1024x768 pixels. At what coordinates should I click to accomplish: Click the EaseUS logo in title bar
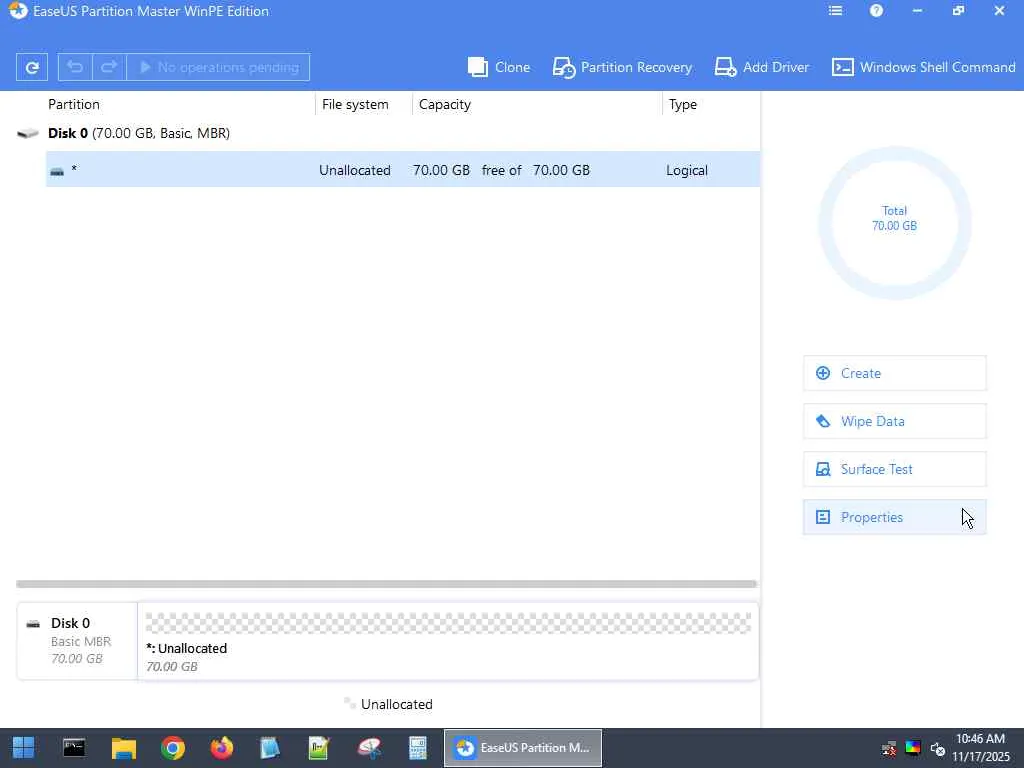point(18,10)
